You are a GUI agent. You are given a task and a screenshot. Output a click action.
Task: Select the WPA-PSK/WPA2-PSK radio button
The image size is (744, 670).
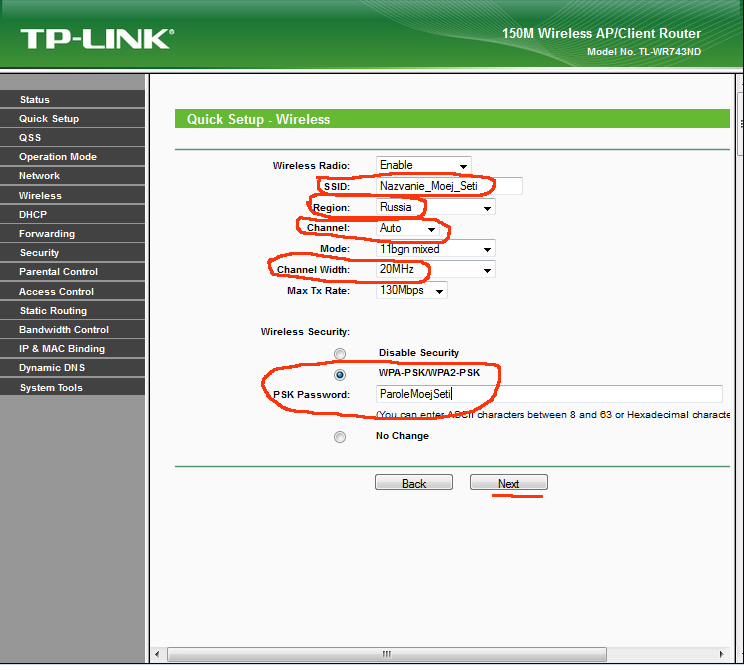[x=340, y=374]
